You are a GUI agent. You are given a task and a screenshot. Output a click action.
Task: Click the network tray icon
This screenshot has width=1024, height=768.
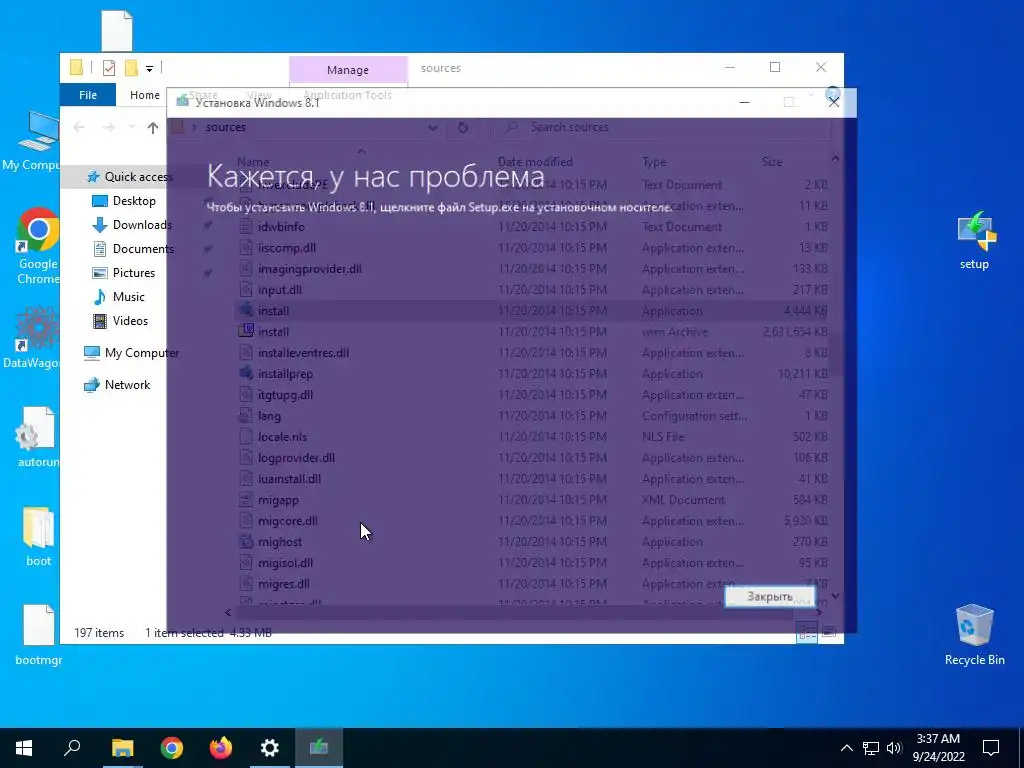(871, 748)
